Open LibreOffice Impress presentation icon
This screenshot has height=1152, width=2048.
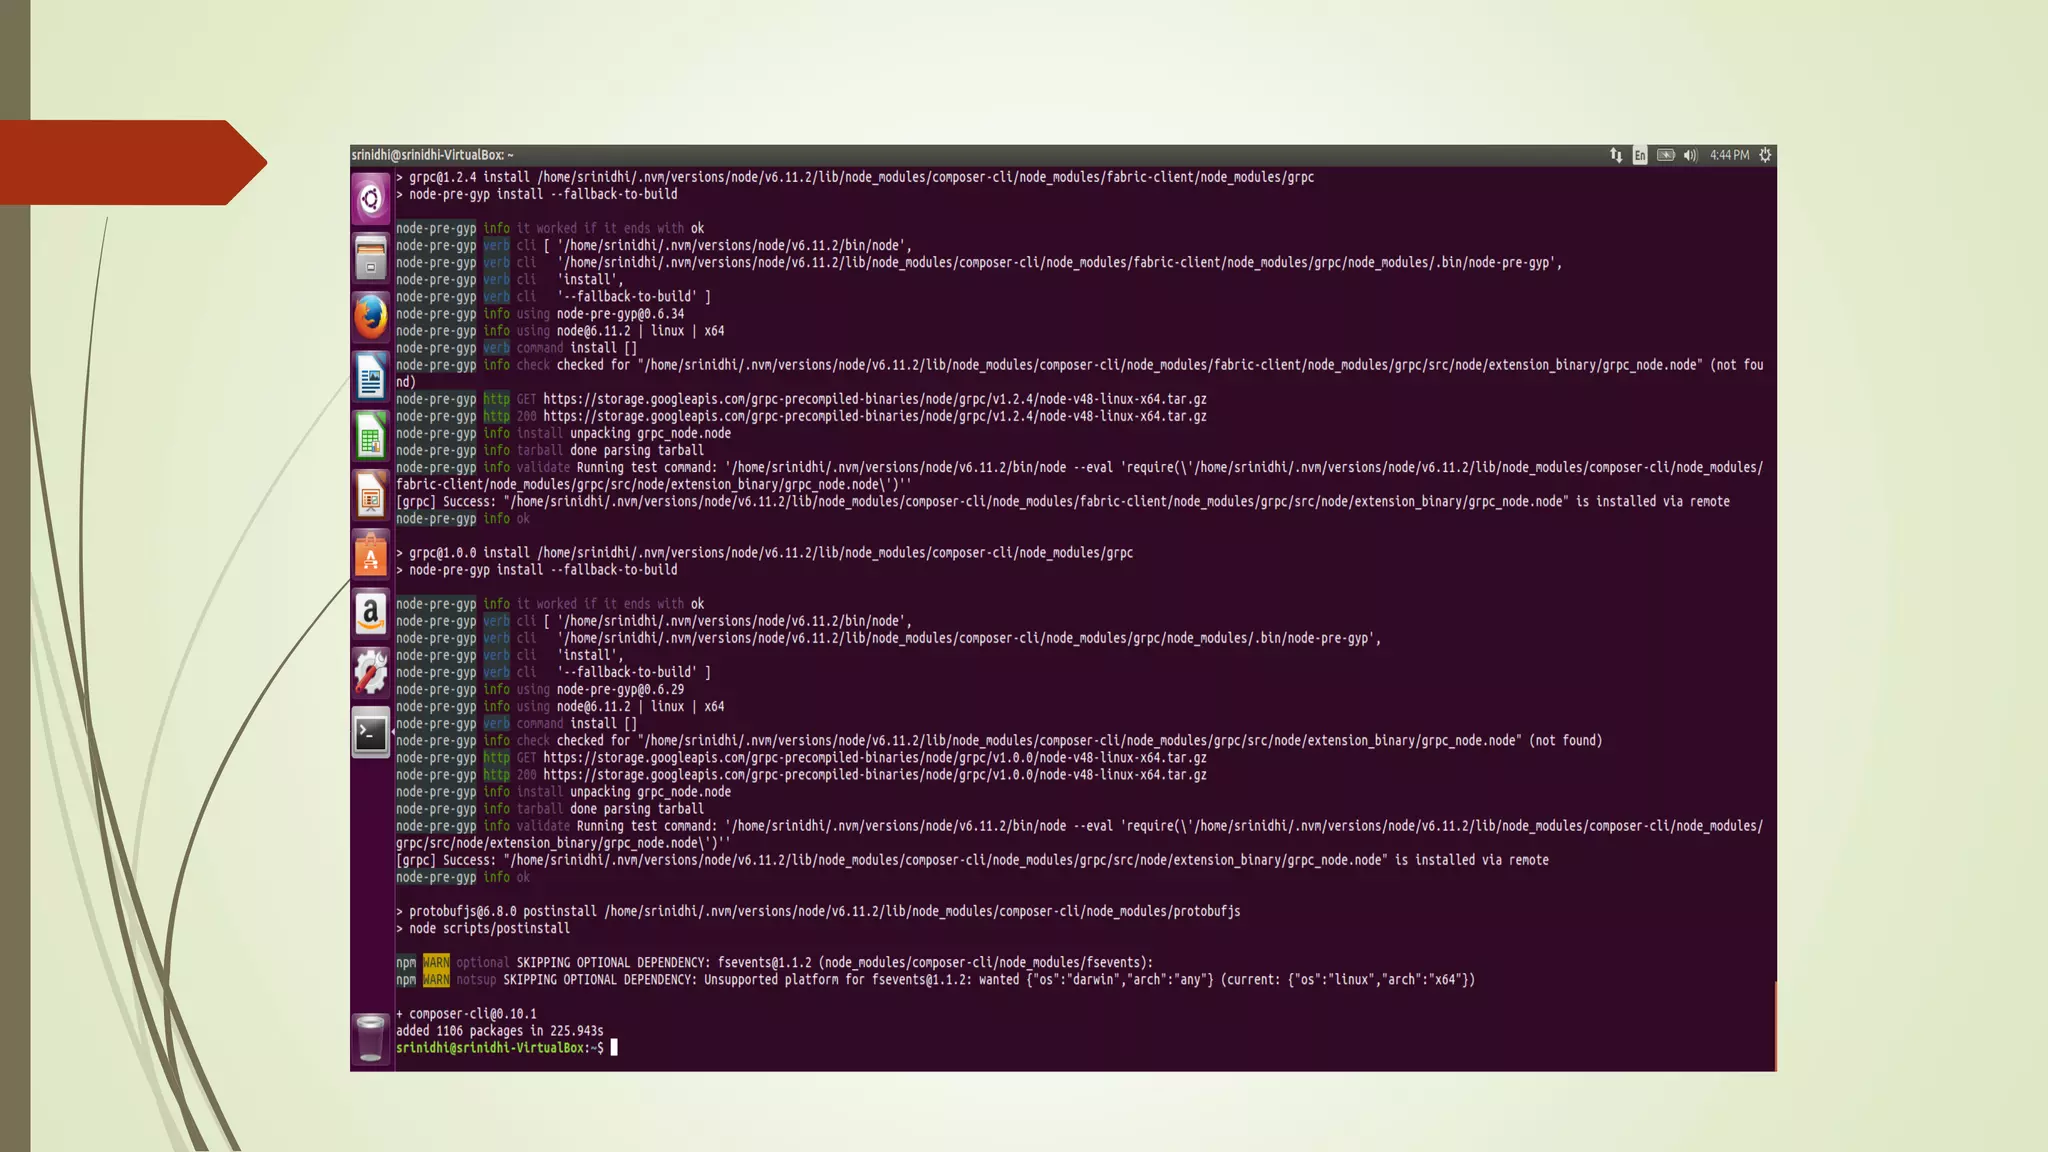tap(371, 495)
